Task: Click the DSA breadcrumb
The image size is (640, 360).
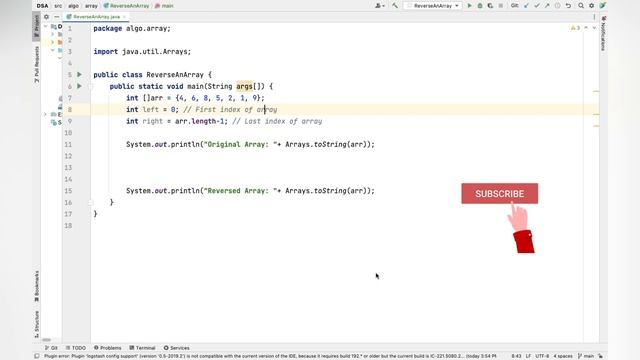Action: point(42,6)
